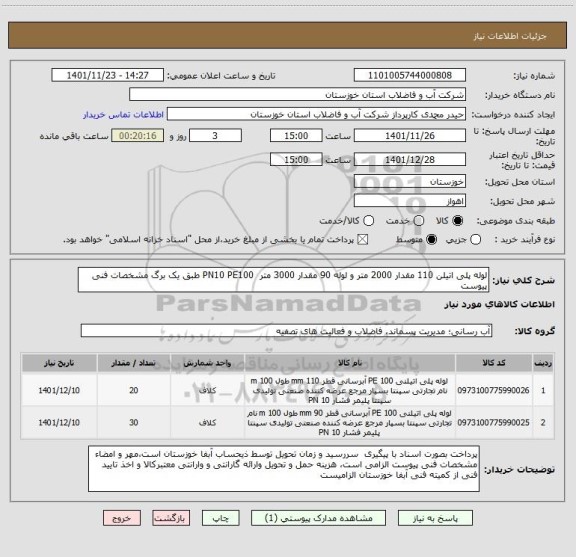Click delivery city field اهواز

point(410,201)
